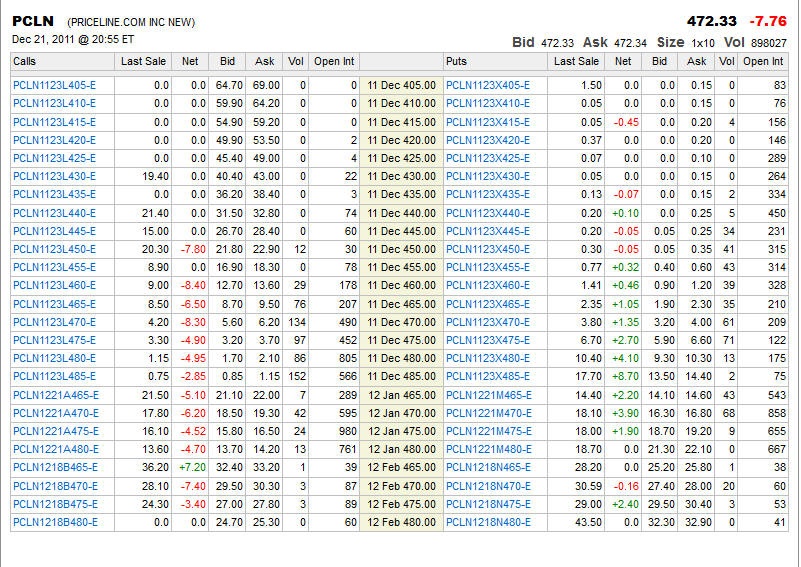
Task: Open the PCLN1123L405-E call option link
Action: click(x=54, y=85)
